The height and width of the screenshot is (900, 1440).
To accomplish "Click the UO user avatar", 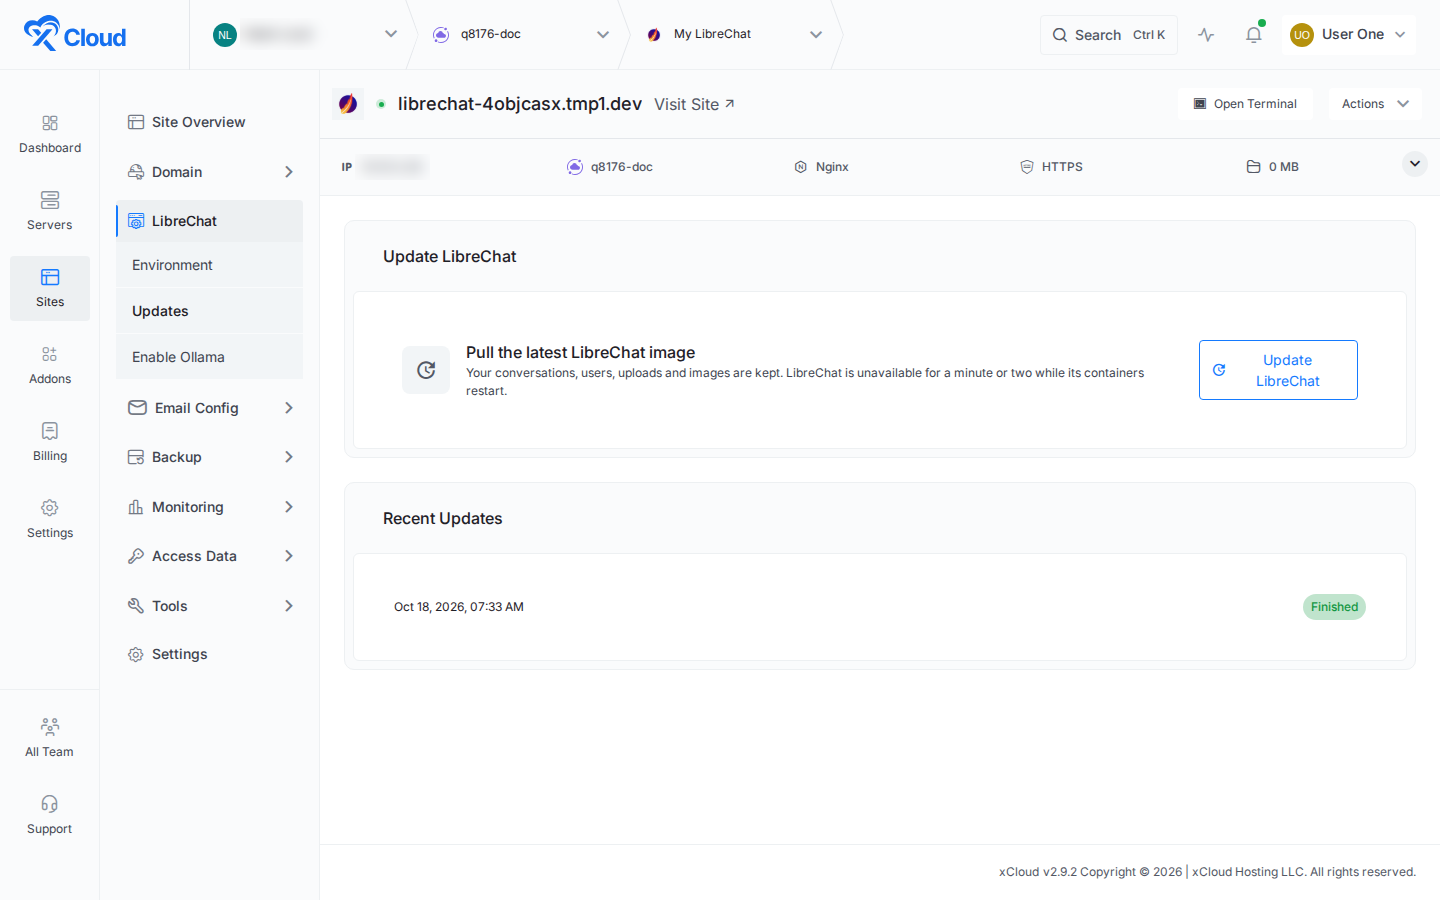I will click(x=1301, y=35).
